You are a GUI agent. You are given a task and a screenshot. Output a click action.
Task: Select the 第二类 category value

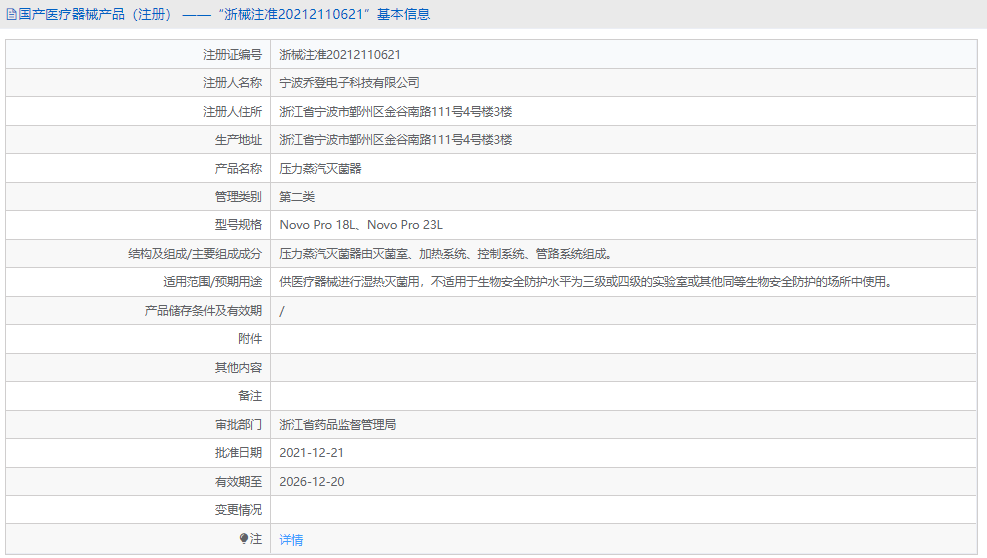pyautogui.click(x=297, y=196)
